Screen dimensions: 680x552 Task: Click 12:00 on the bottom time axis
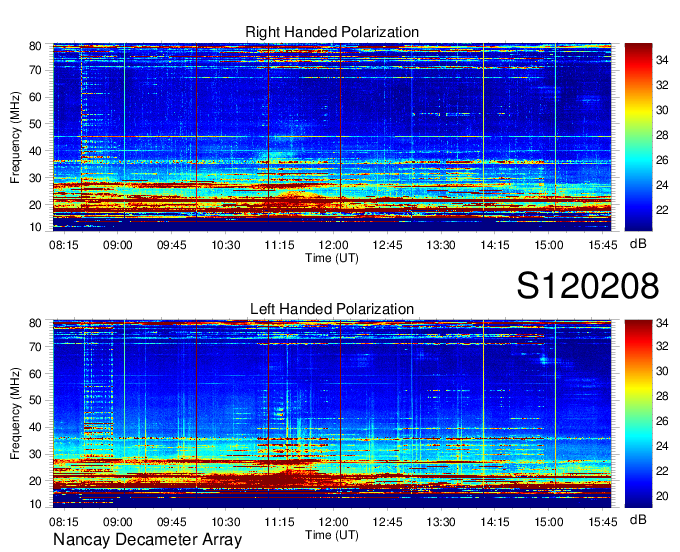point(333,522)
